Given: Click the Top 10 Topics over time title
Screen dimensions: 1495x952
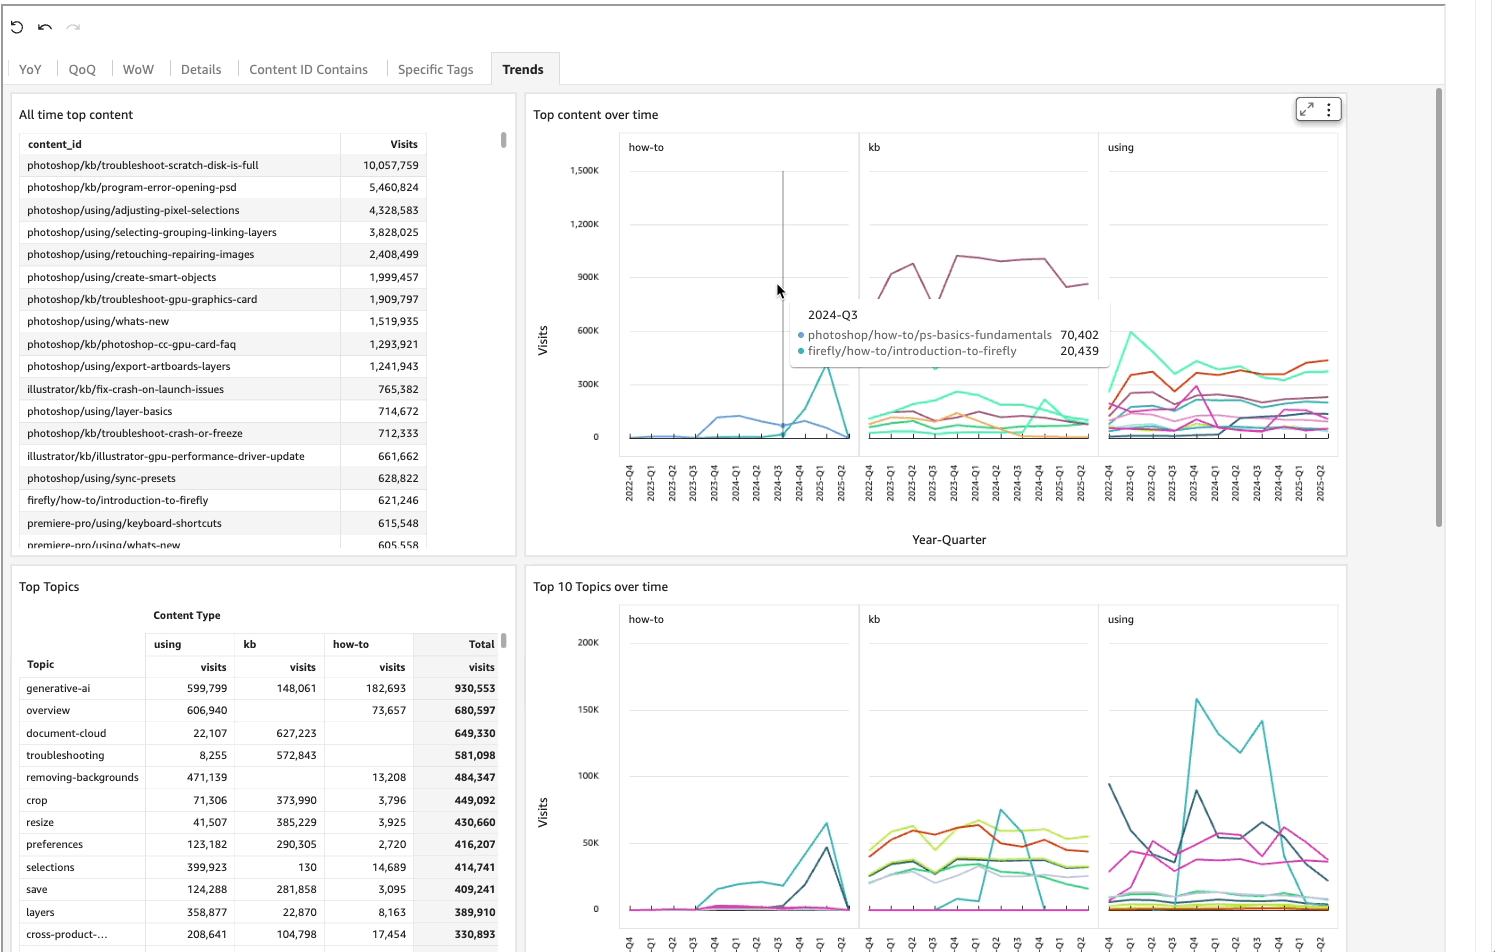Looking at the screenshot, I should click(600, 587).
